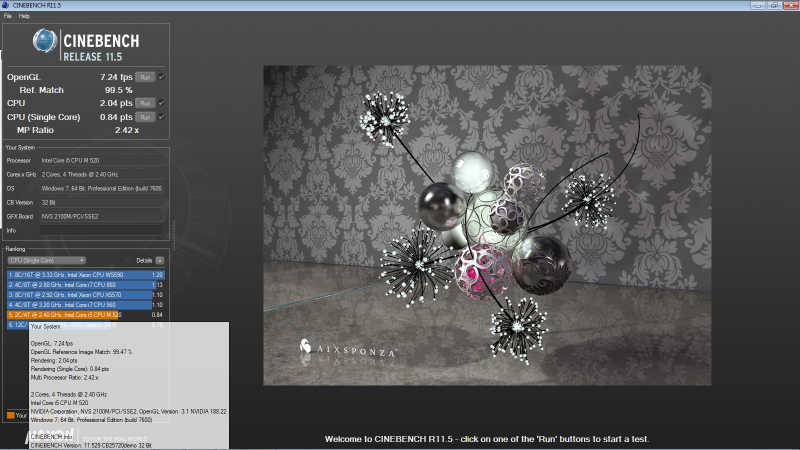Select highlighted ranking entry Core i5 M 520
Image resolution: width=800 pixels, height=450 pixels.
[86, 315]
